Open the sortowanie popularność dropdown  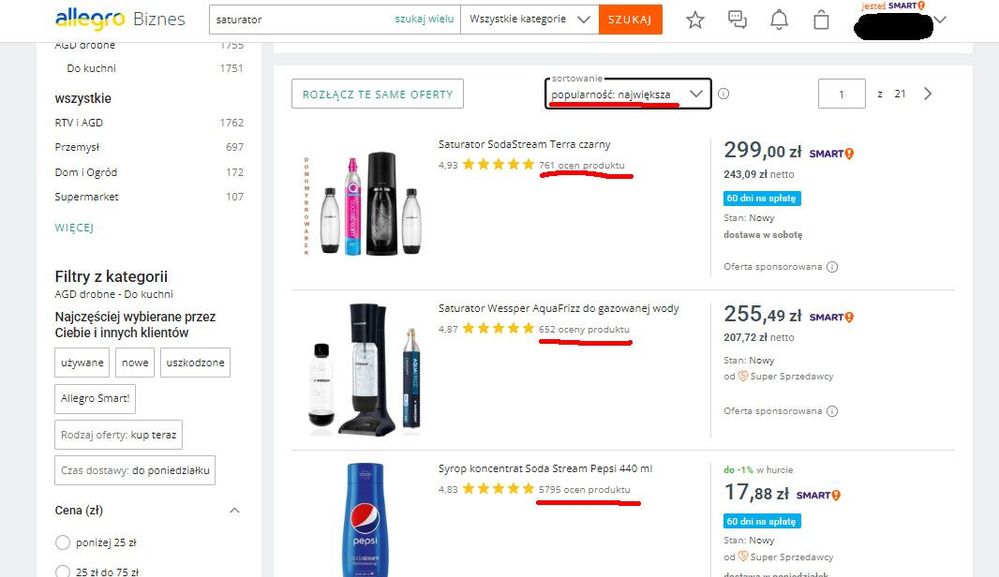[630, 94]
